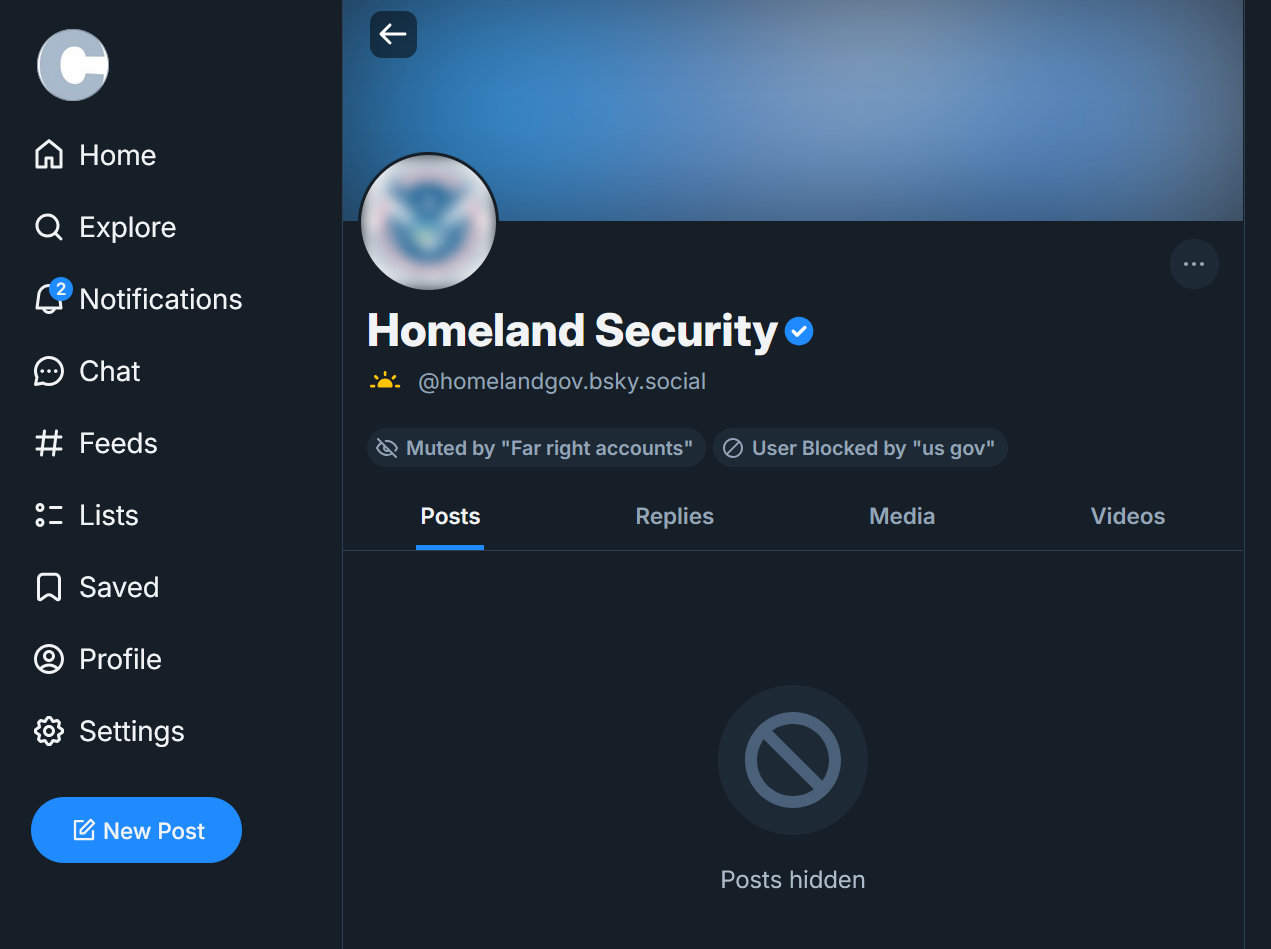Click the Chat bubble icon
The image size is (1271, 949).
pos(48,371)
